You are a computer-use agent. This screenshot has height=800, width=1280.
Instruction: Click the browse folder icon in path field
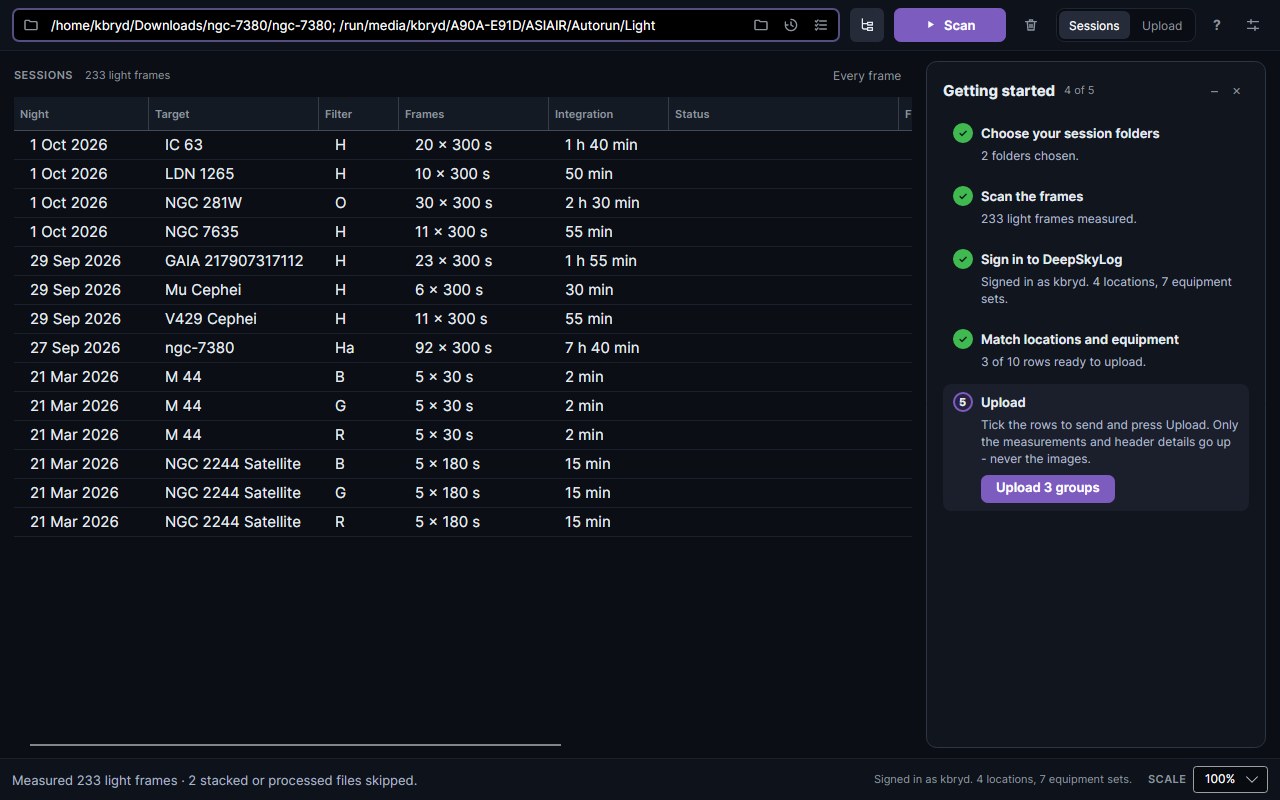click(761, 25)
